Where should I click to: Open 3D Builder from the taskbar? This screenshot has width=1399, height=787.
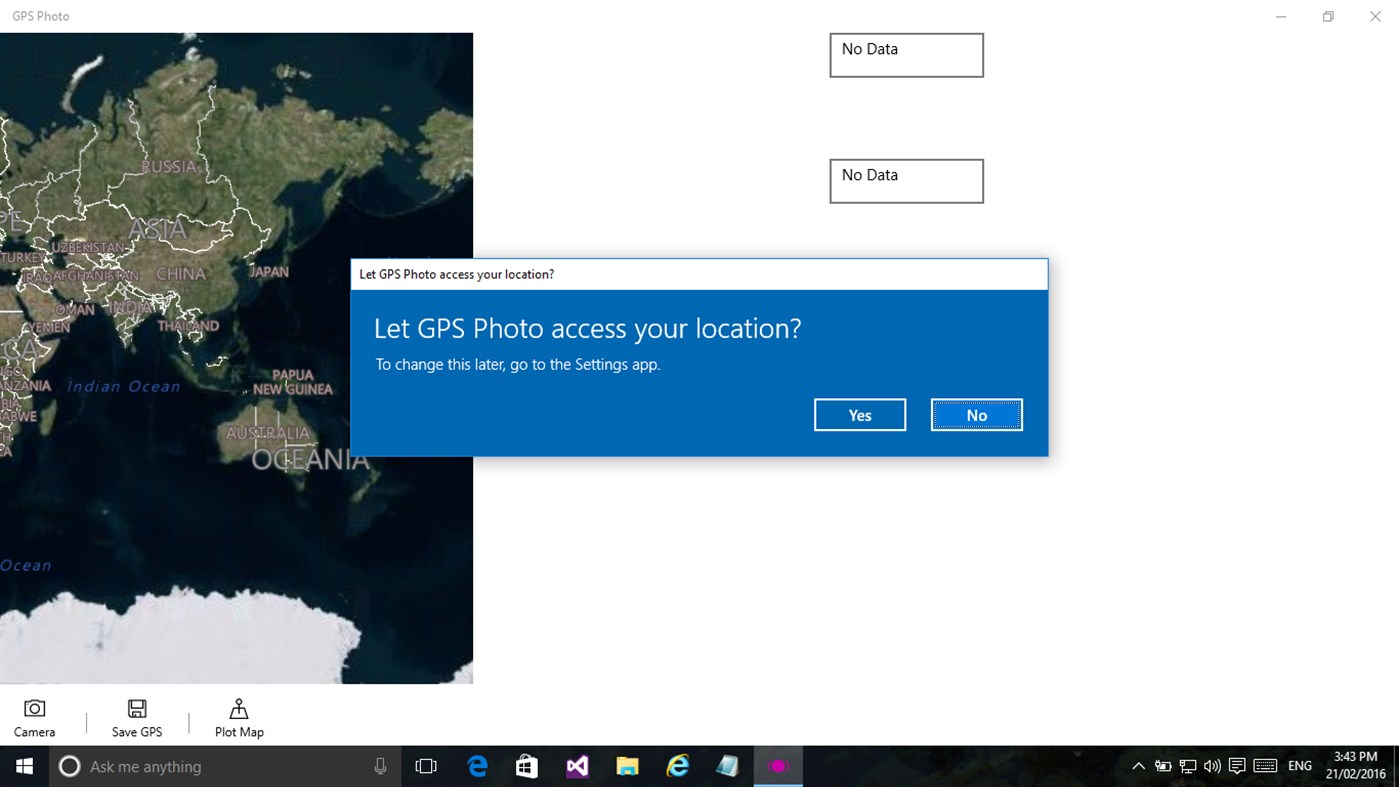(727, 766)
